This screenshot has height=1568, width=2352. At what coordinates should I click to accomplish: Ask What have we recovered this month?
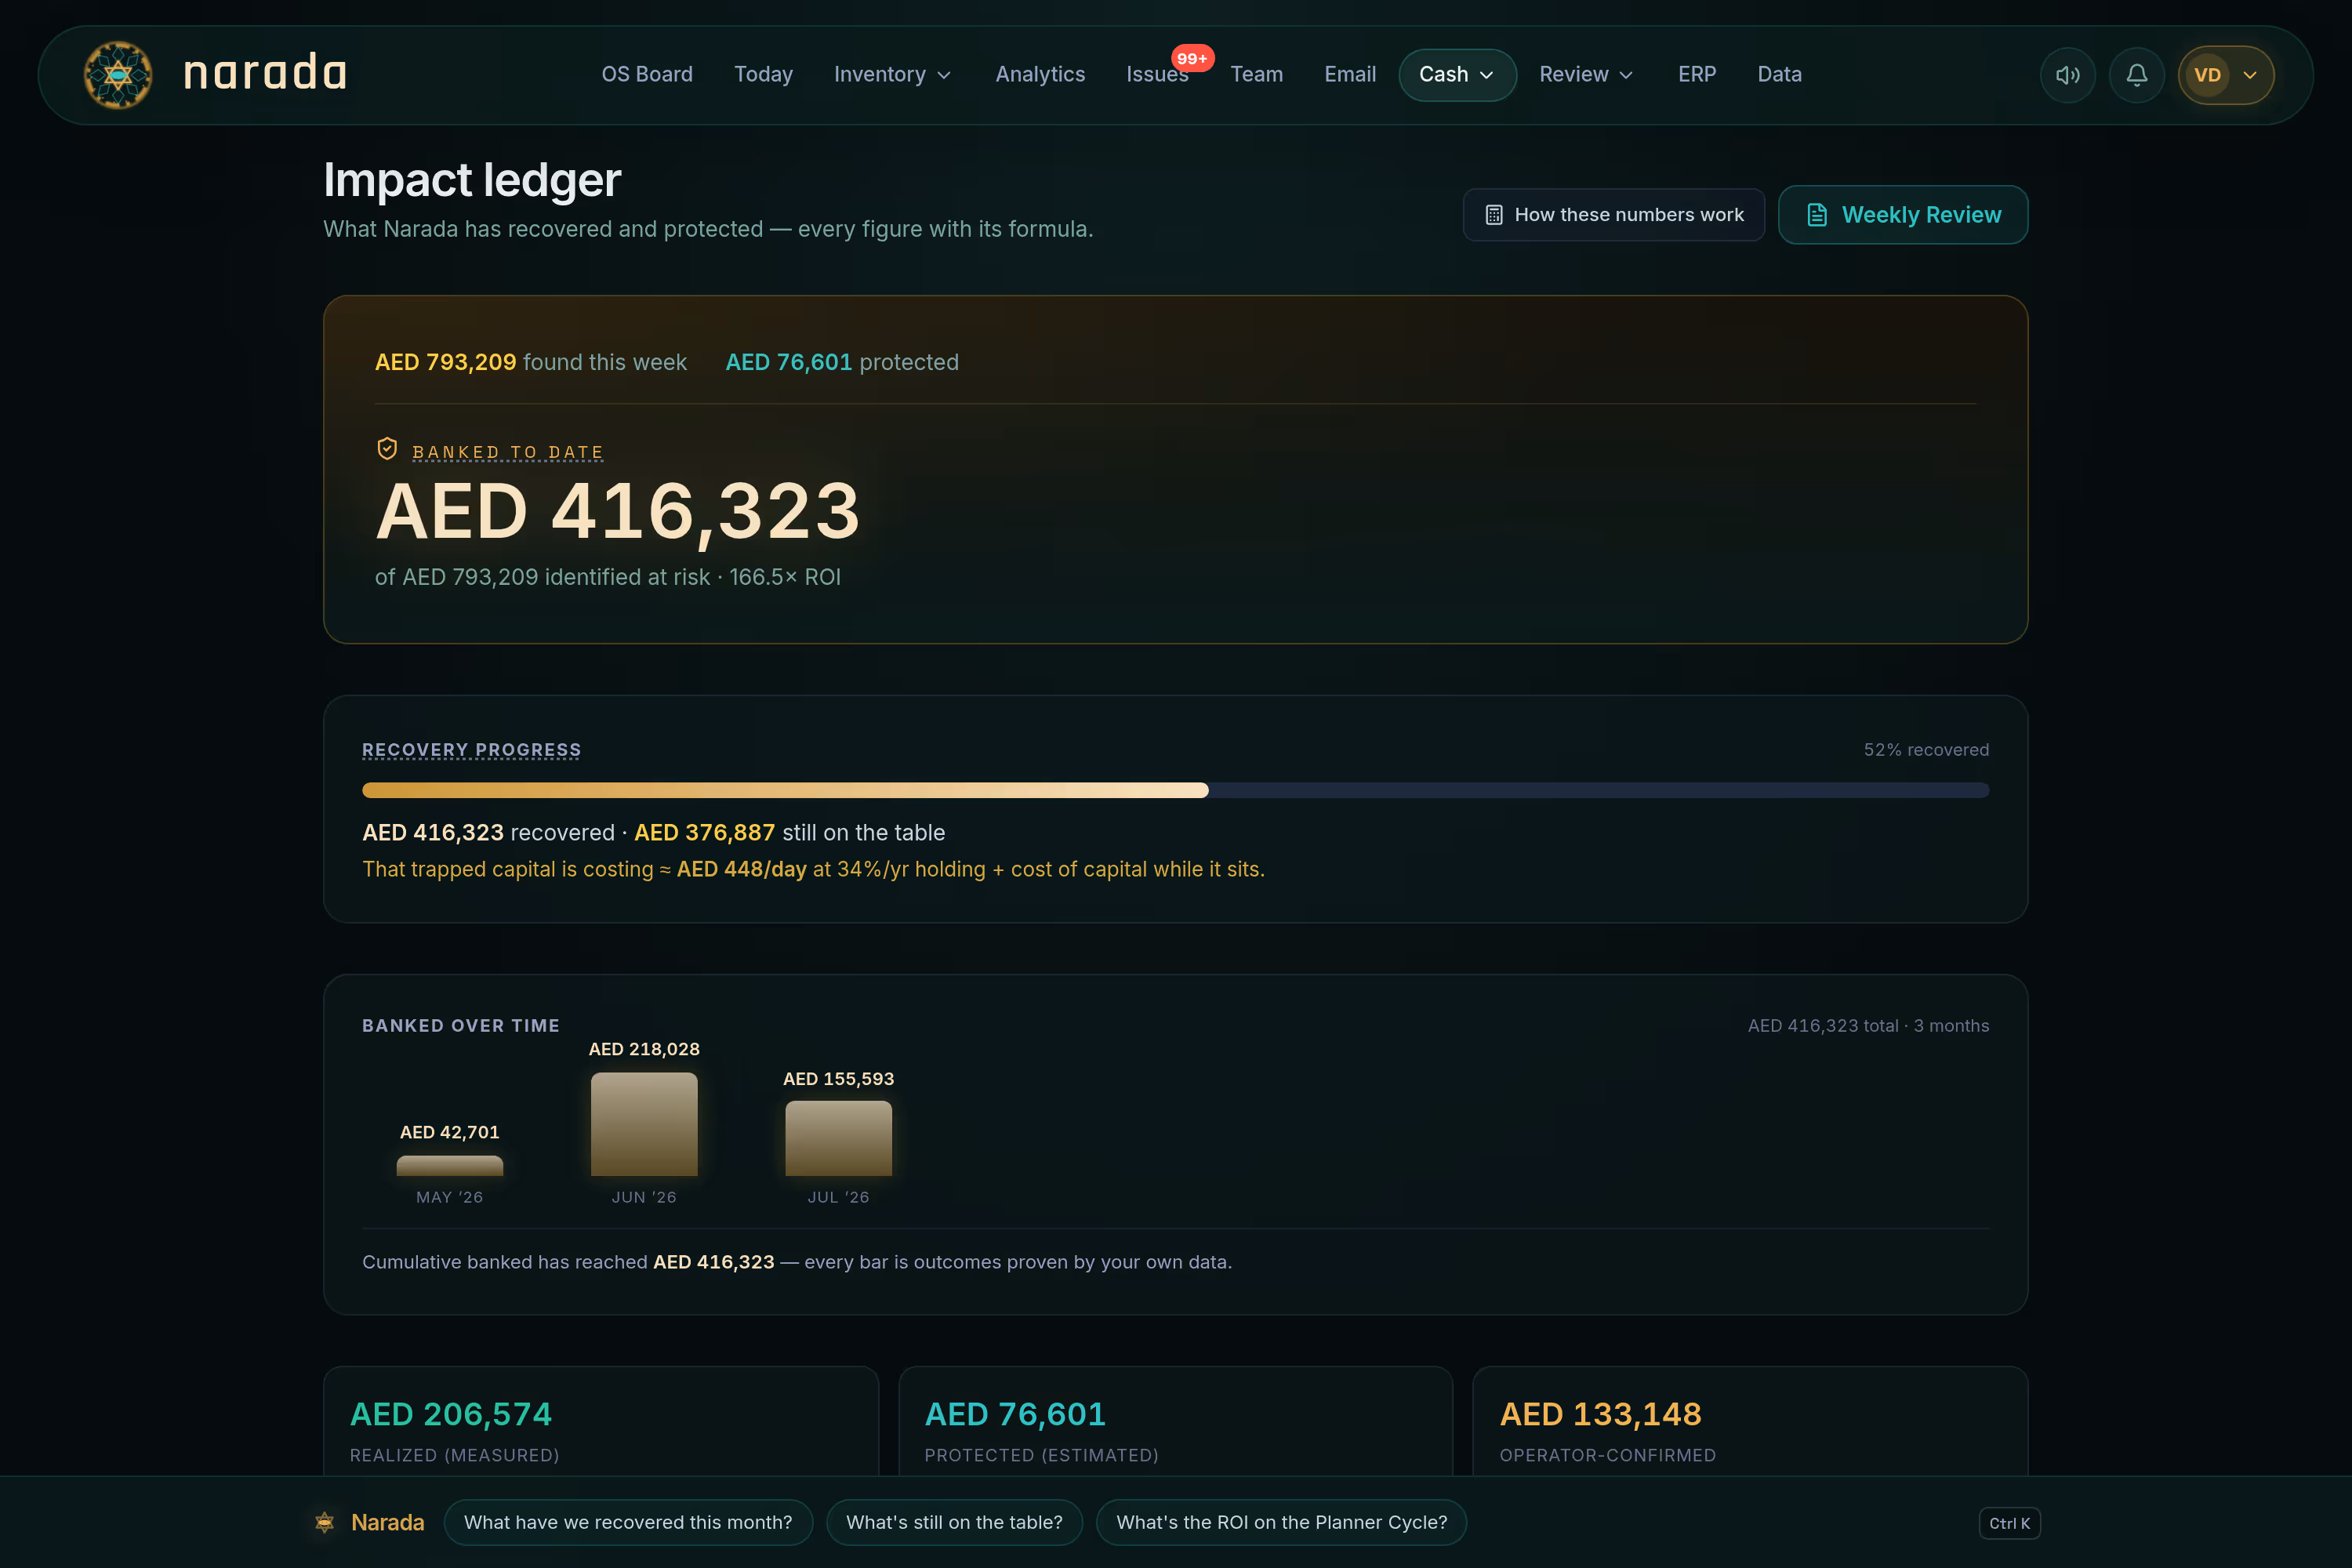click(628, 1522)
